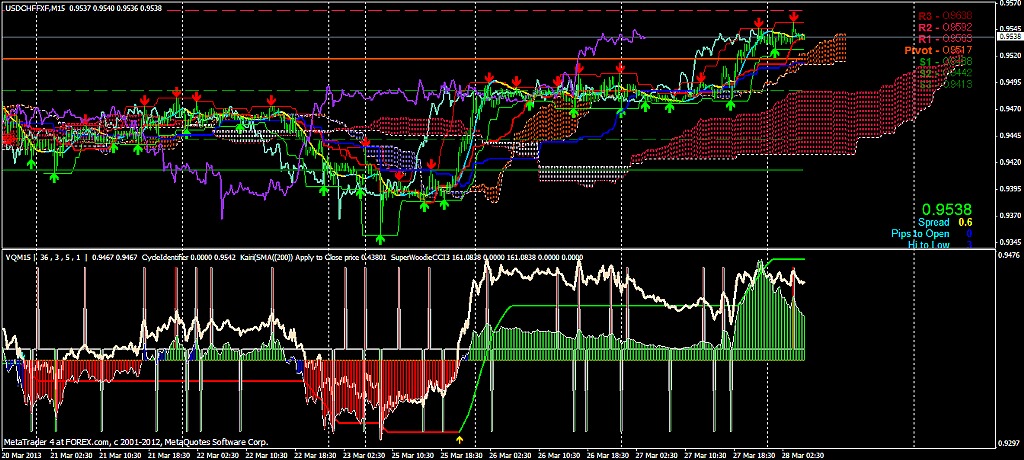Click the lowest green buy arrow on chart
Viewport: 1024px width, 460px height.
pos(380,239)
